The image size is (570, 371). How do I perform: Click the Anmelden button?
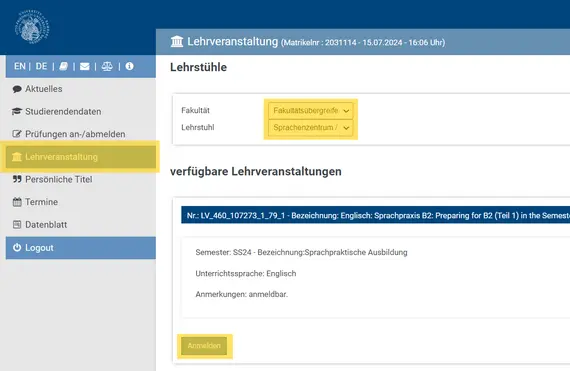(204, 346)
